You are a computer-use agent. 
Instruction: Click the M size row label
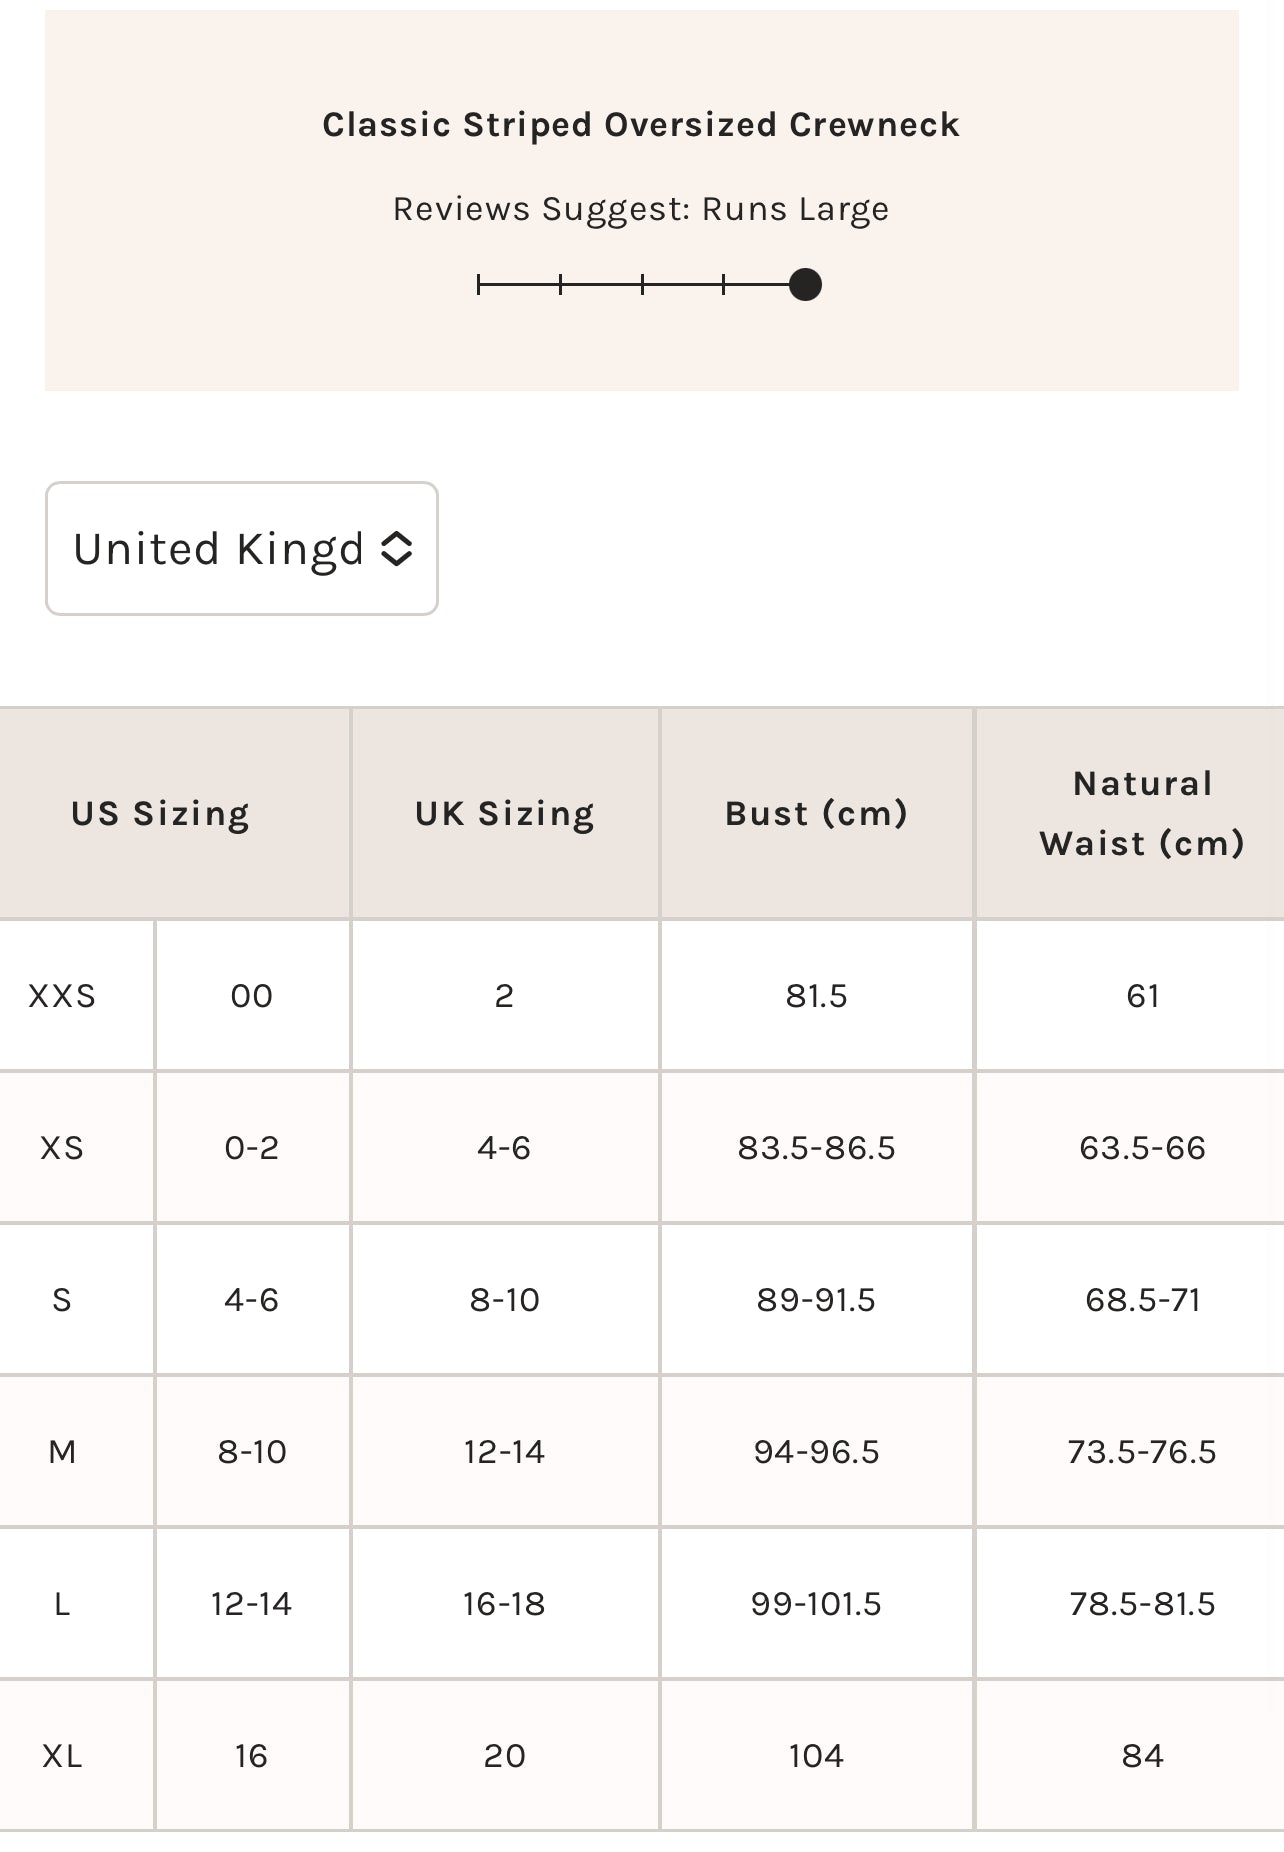coord(62,1452)
